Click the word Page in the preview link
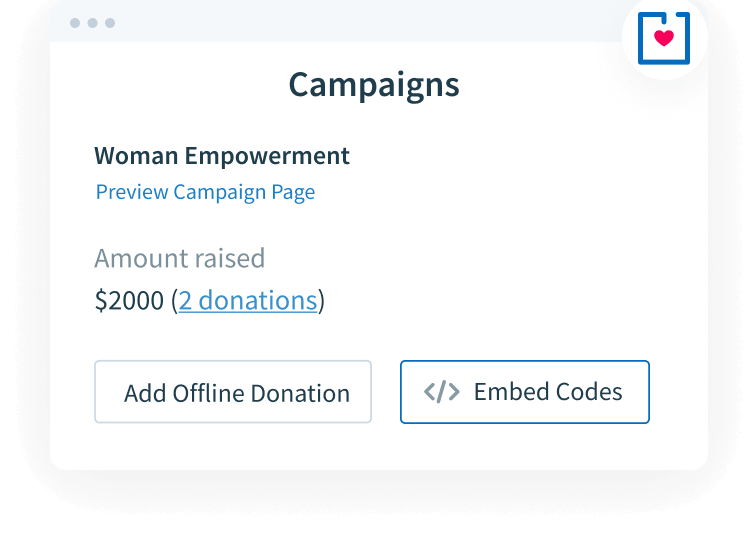Viewport: 756px width, 542px height. click(x=294, y=192)
